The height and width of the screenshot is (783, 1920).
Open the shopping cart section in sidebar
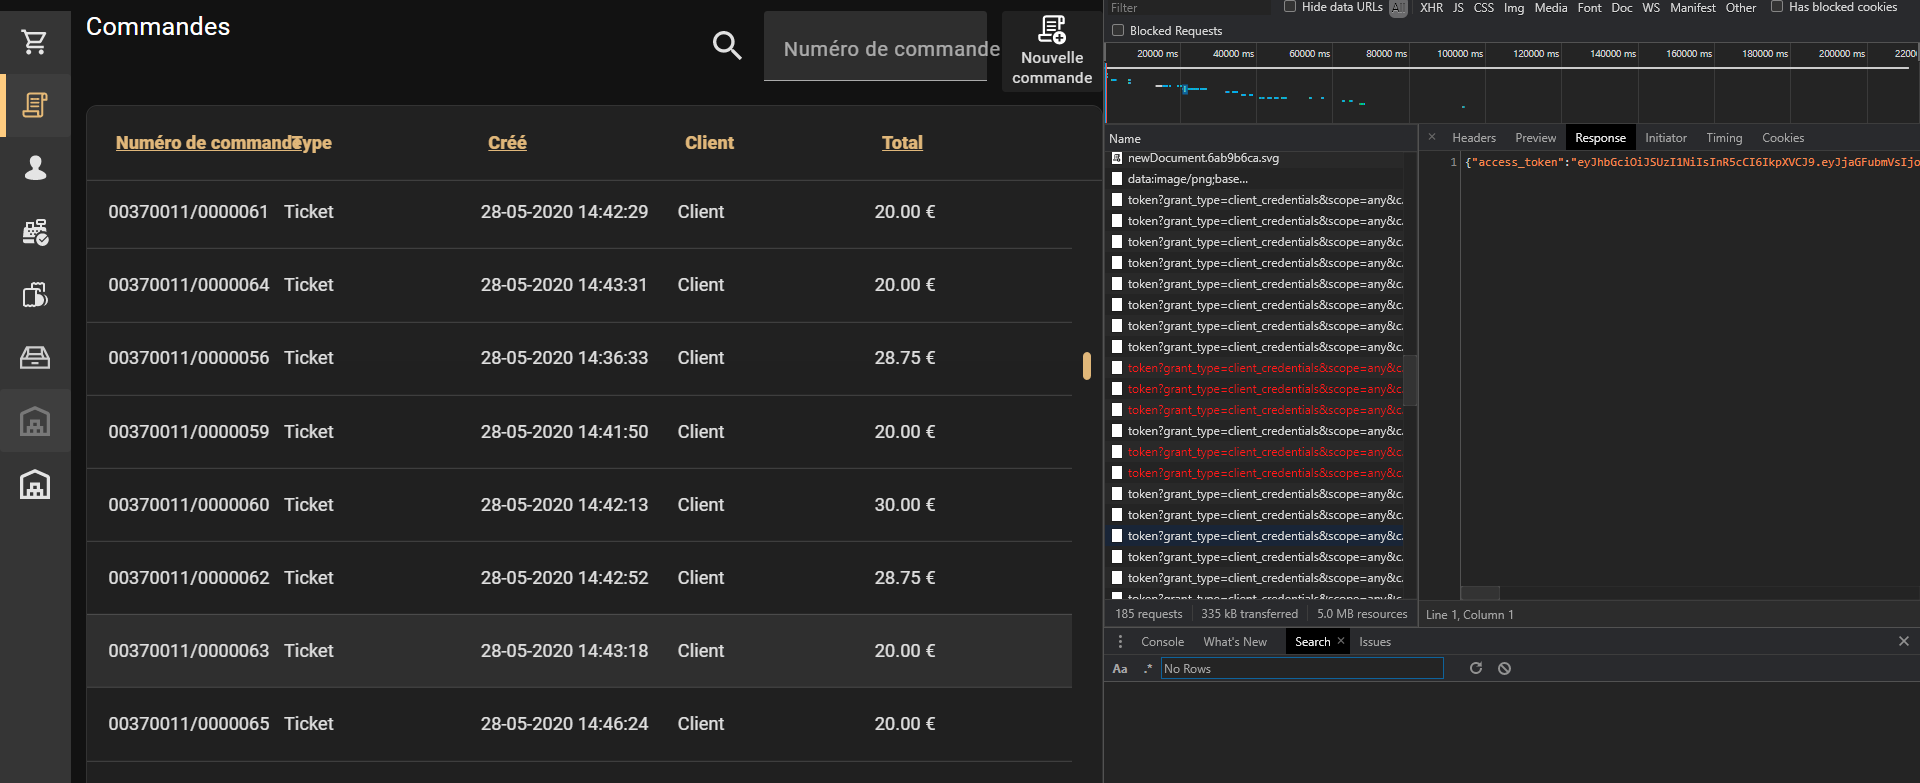35,42
